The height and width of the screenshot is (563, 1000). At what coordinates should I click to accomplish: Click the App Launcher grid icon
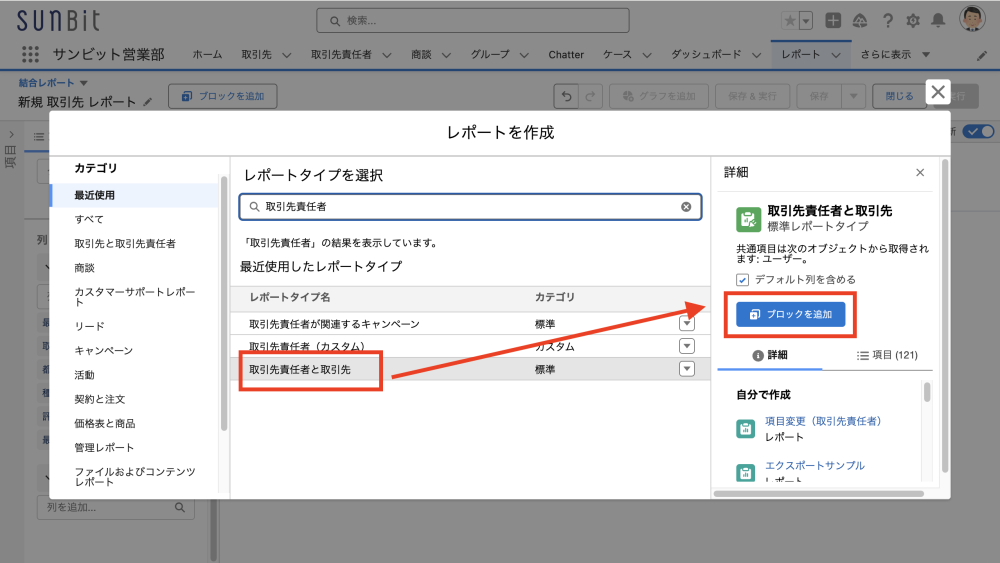30,54
